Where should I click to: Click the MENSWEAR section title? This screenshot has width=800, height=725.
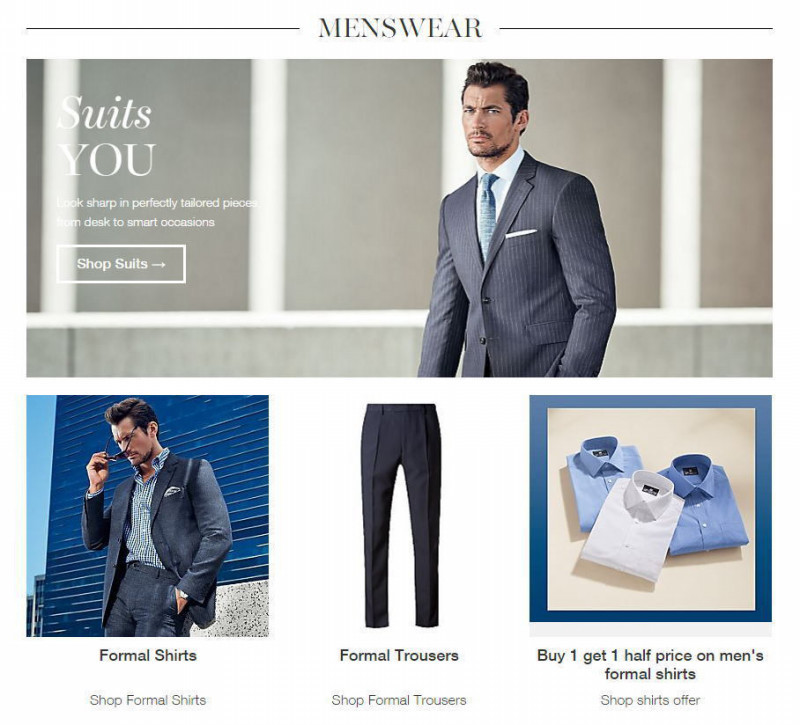pyautogui.click(x=400, y=28)
